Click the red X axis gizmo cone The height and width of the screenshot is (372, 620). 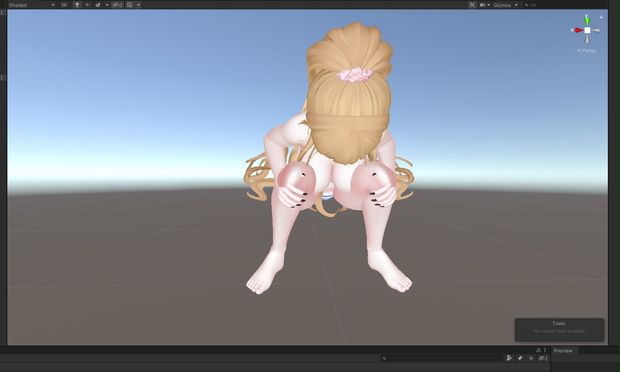[578, 30]
